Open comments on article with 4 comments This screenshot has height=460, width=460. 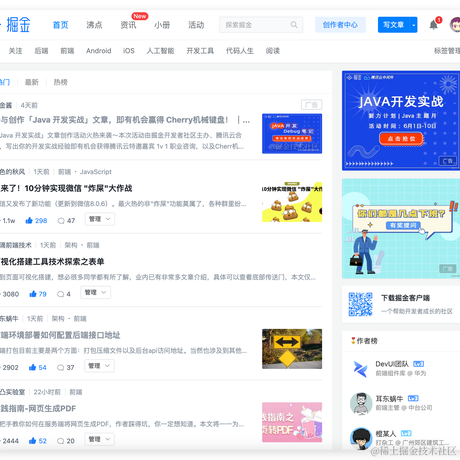point(63,294)
